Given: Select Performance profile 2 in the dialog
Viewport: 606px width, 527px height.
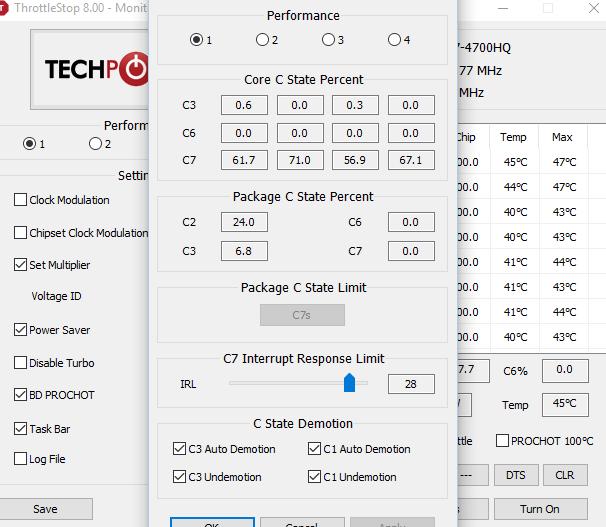Looking at the screenshot, I should coord(262,39).
